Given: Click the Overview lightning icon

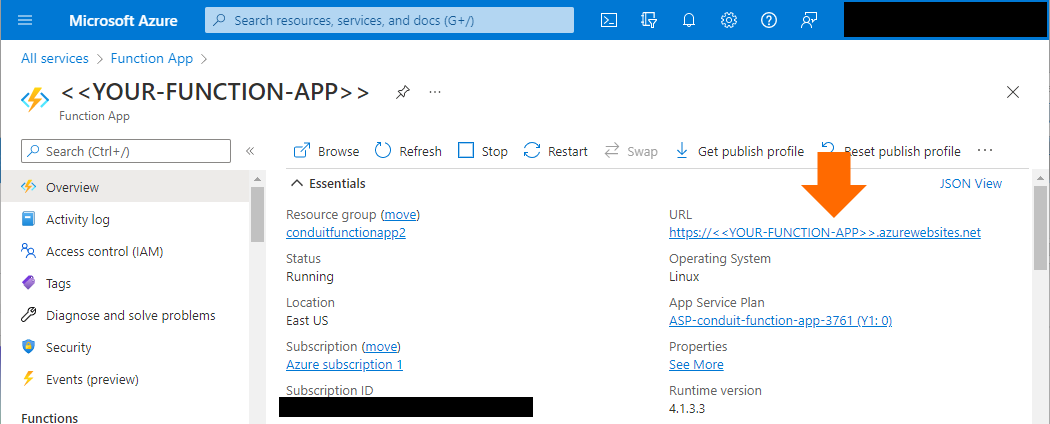Looking at the screenshot, I should (x=28, y=187).
